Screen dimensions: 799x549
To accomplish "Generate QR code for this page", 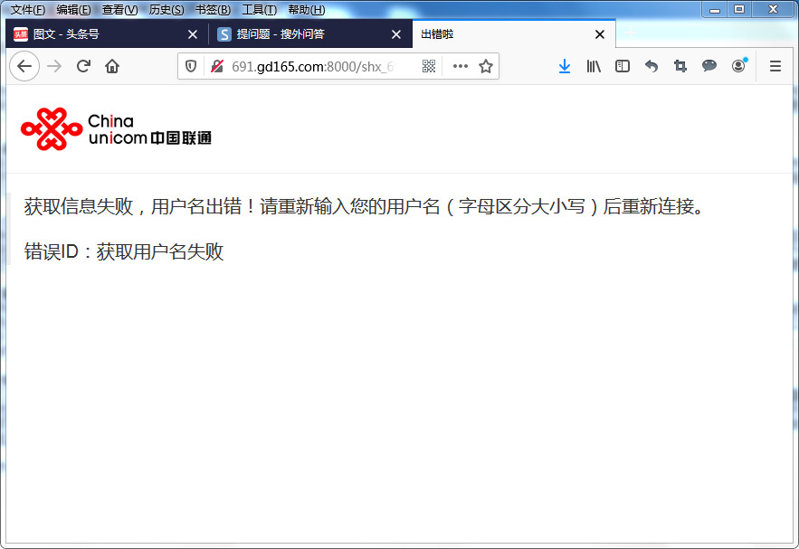I will click(x=429, y=66).
